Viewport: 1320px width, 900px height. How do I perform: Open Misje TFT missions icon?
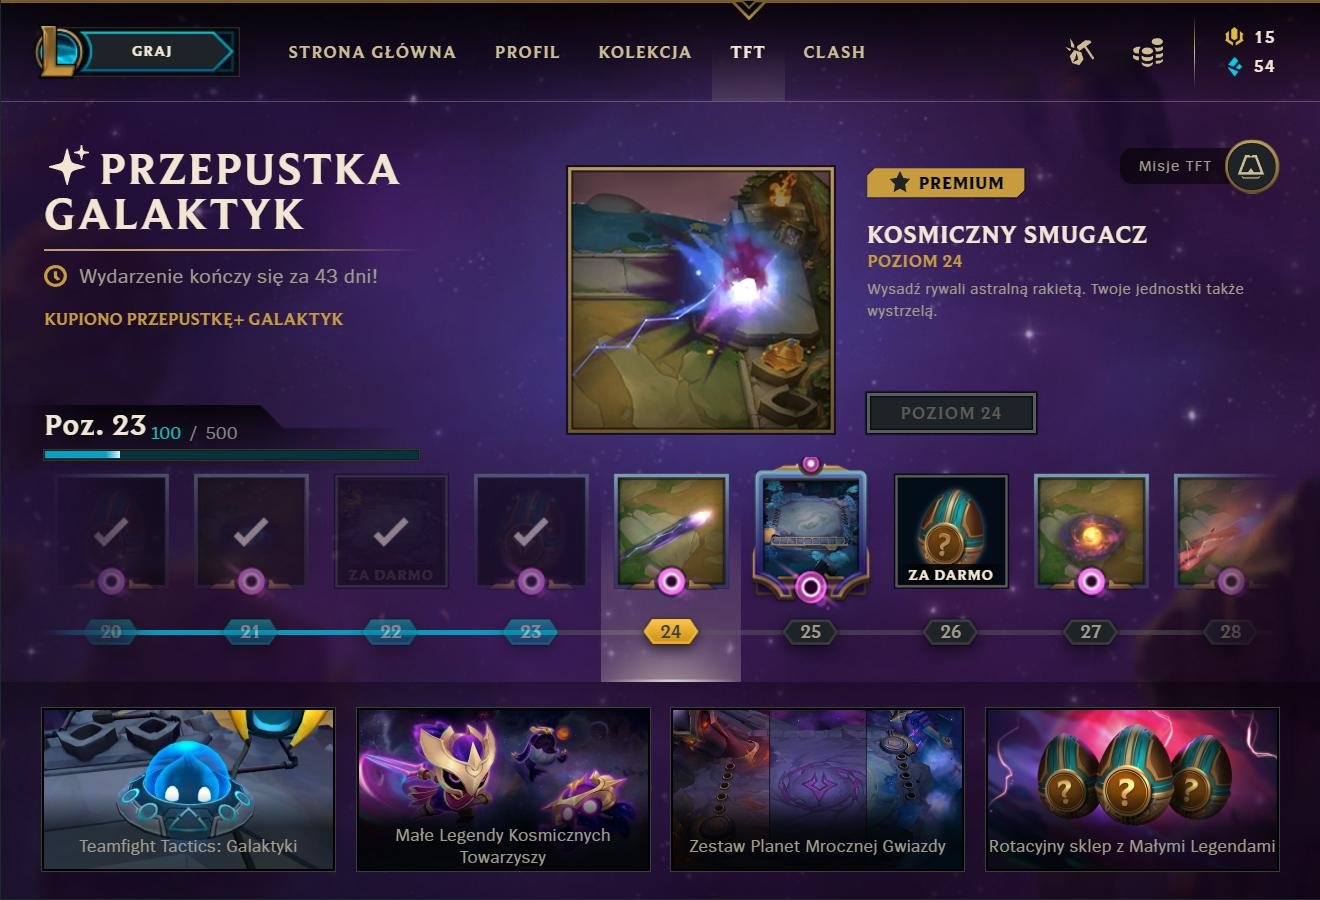(1252, 166)
